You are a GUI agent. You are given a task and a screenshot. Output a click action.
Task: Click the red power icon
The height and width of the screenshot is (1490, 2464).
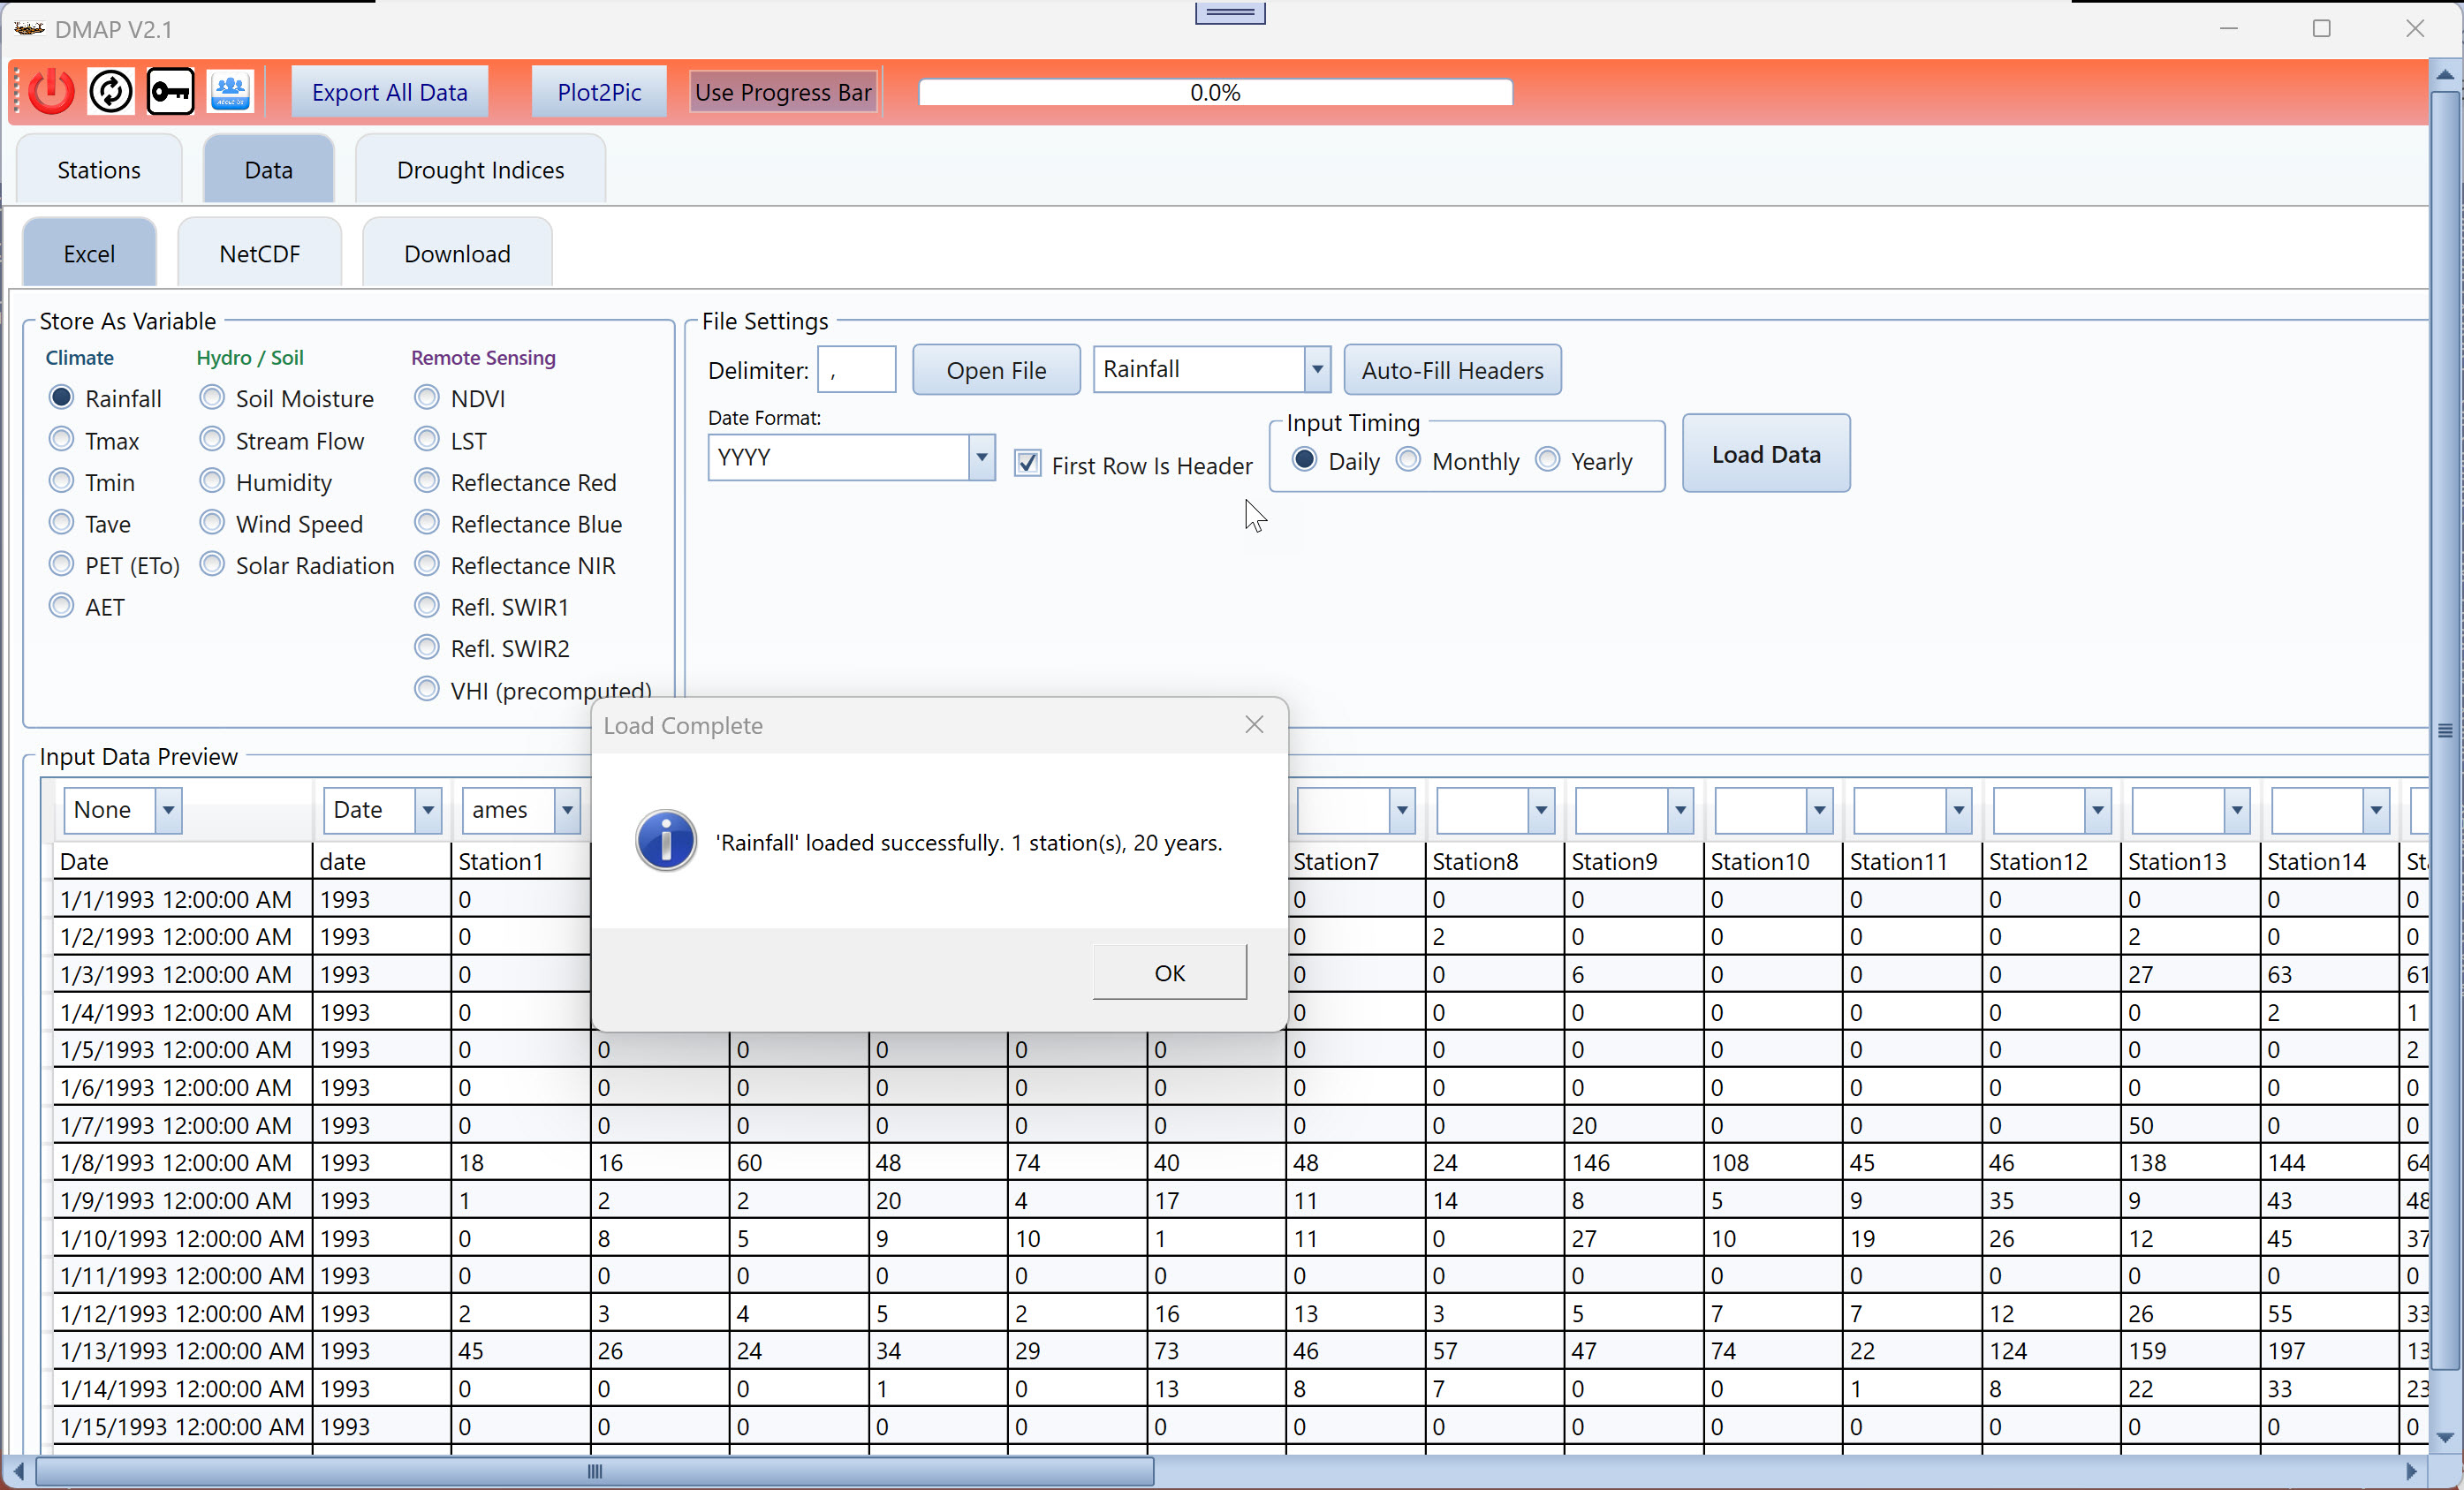tap(51, 92)
